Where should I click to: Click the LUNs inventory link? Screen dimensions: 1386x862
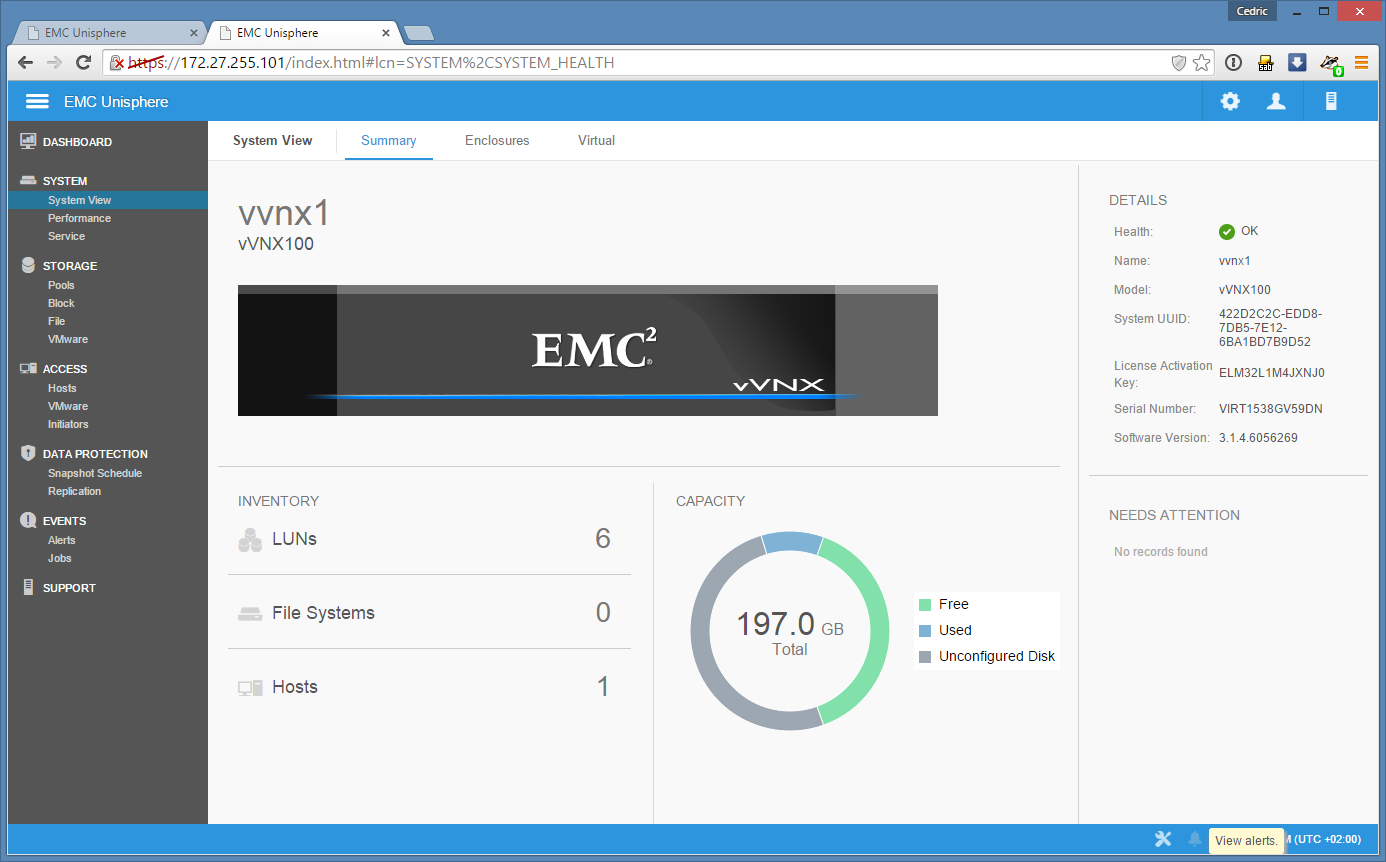pyautogui.click(x=294, y=539)
